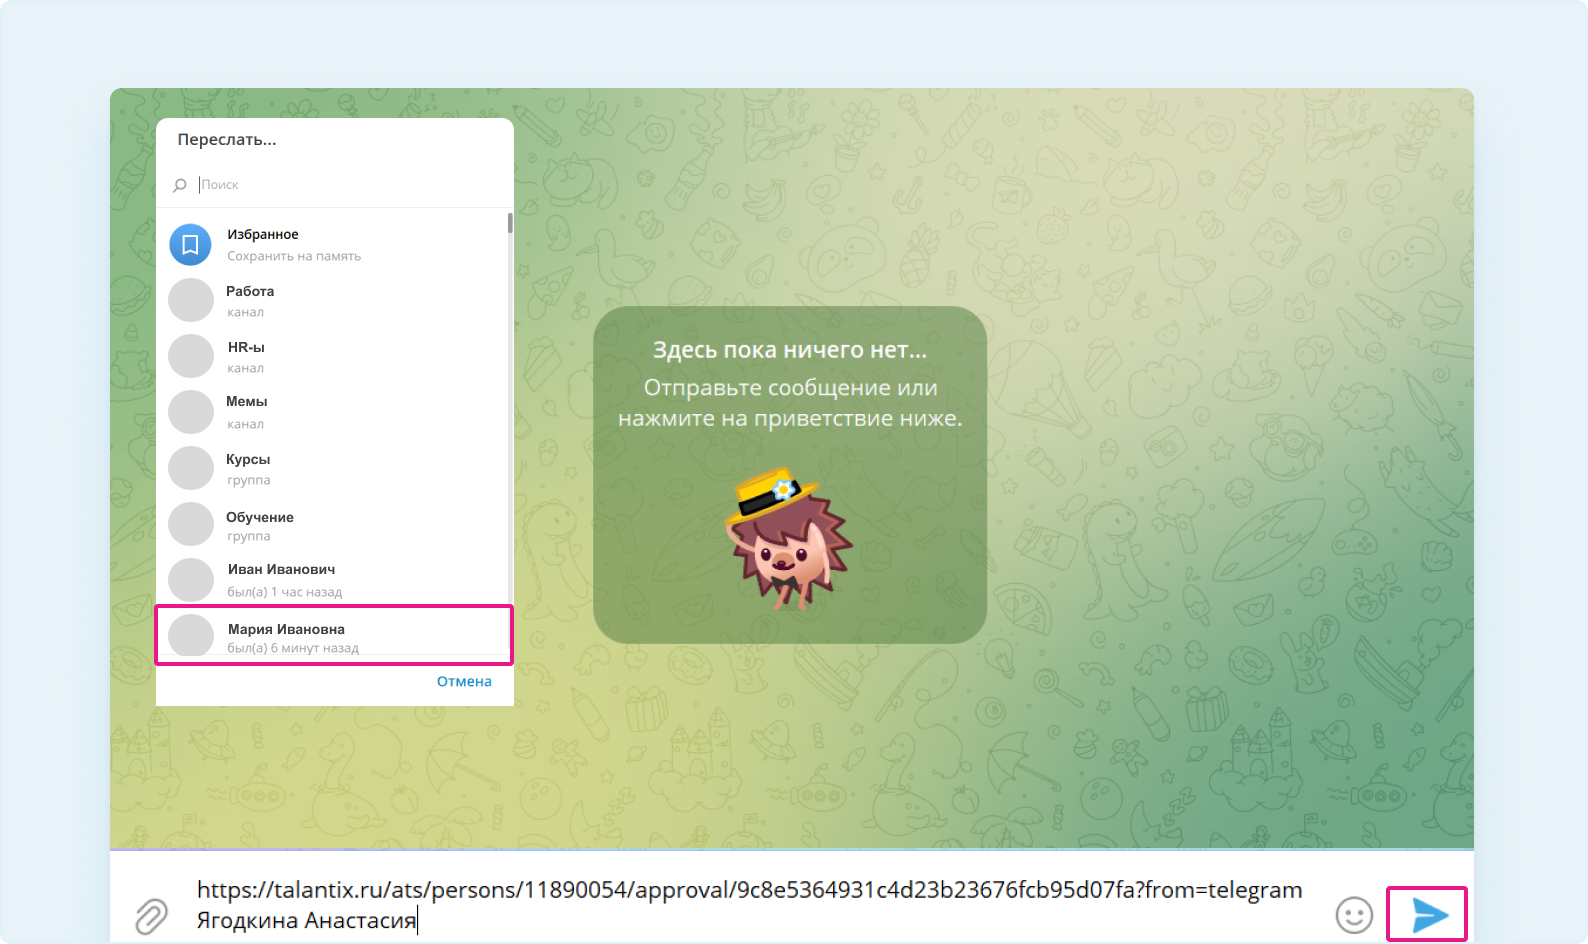Choose the HR-ы channel name
Screen dimensions: 1588x944
pyautogui.click(x=246, y=347)
